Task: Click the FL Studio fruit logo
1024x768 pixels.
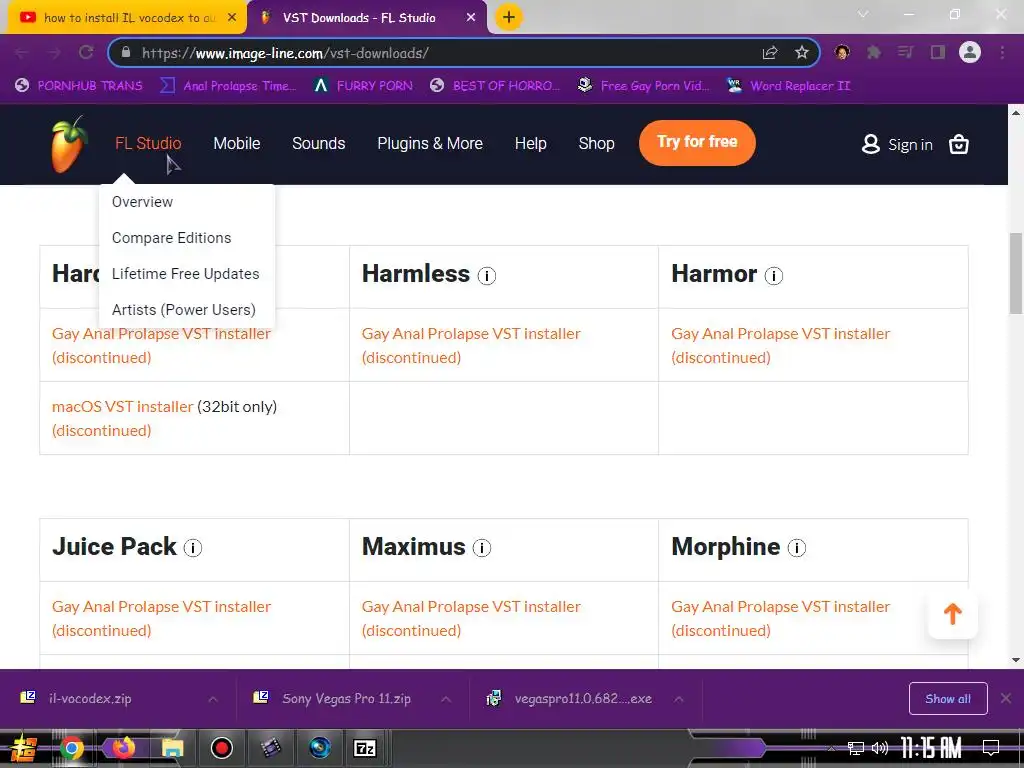Action: pos(69,144)
